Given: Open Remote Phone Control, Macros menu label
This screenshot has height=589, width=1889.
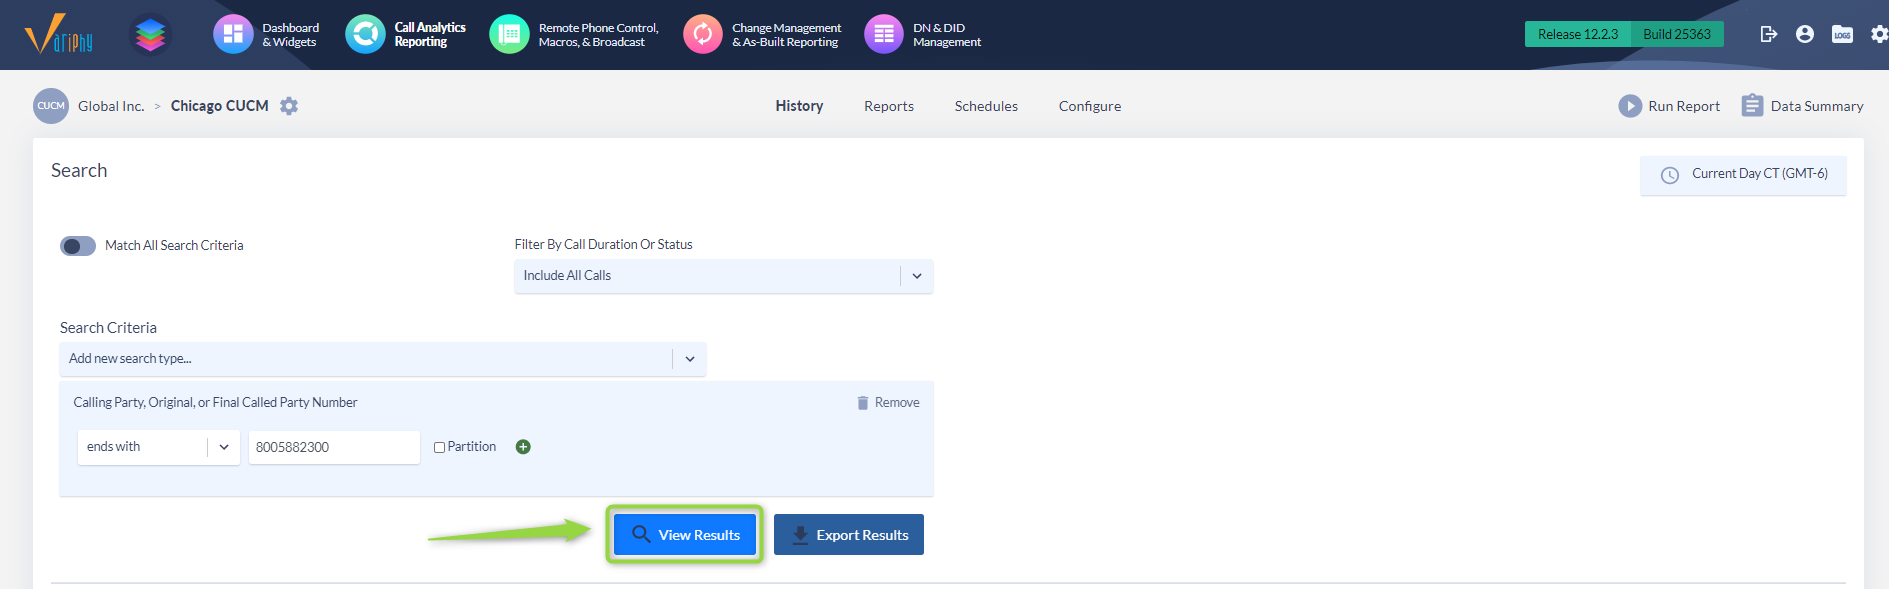Looking at the screenshot, I should point(599,35).
